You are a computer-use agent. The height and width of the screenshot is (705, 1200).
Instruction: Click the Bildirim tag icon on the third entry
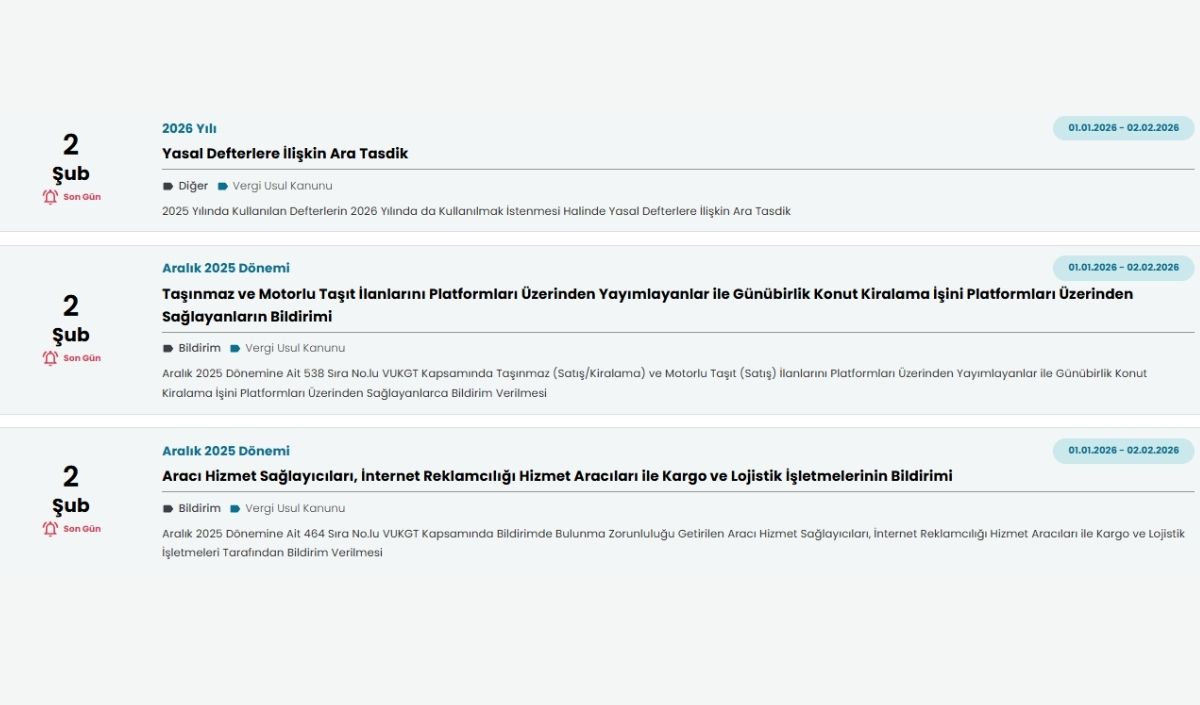coord(167,508)
